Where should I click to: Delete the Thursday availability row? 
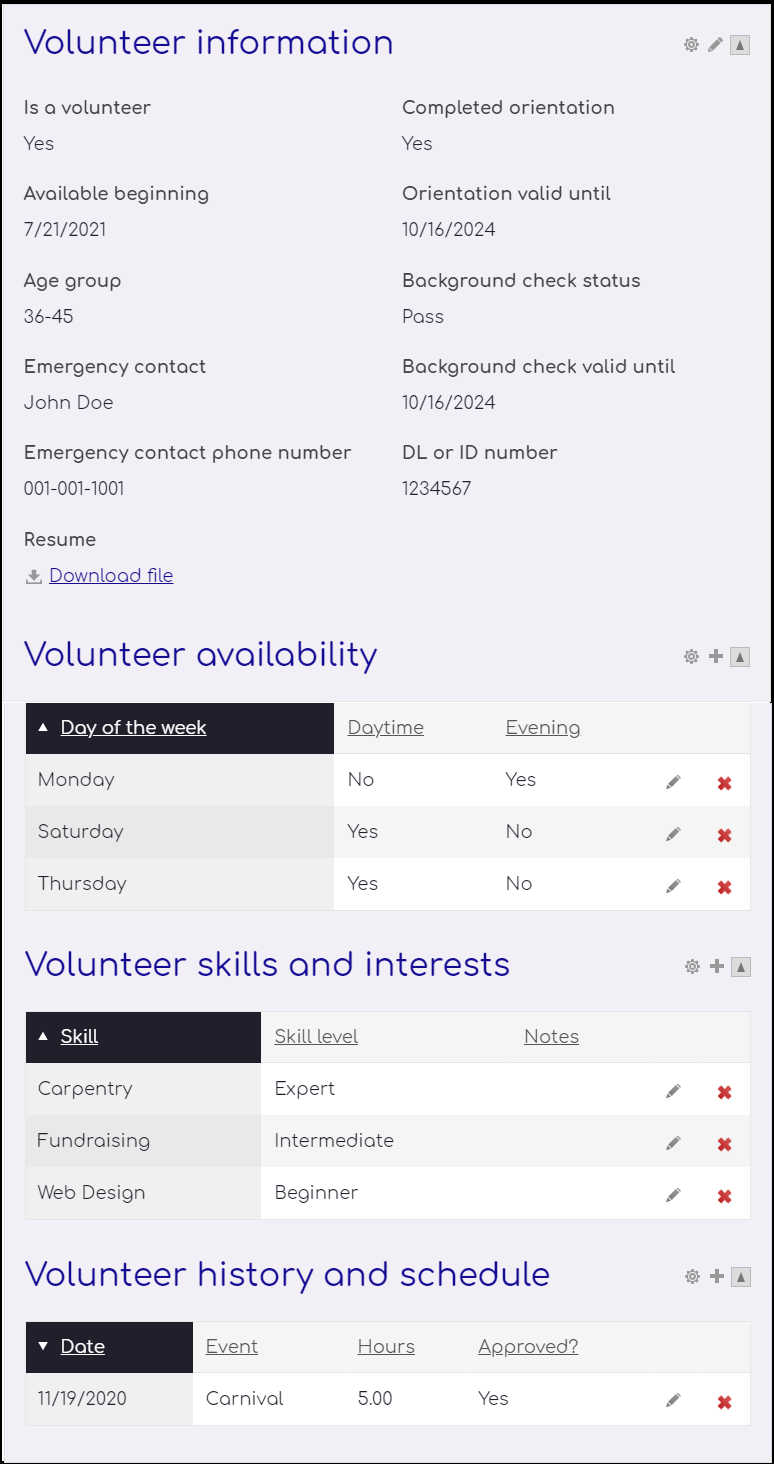point(725,887)
